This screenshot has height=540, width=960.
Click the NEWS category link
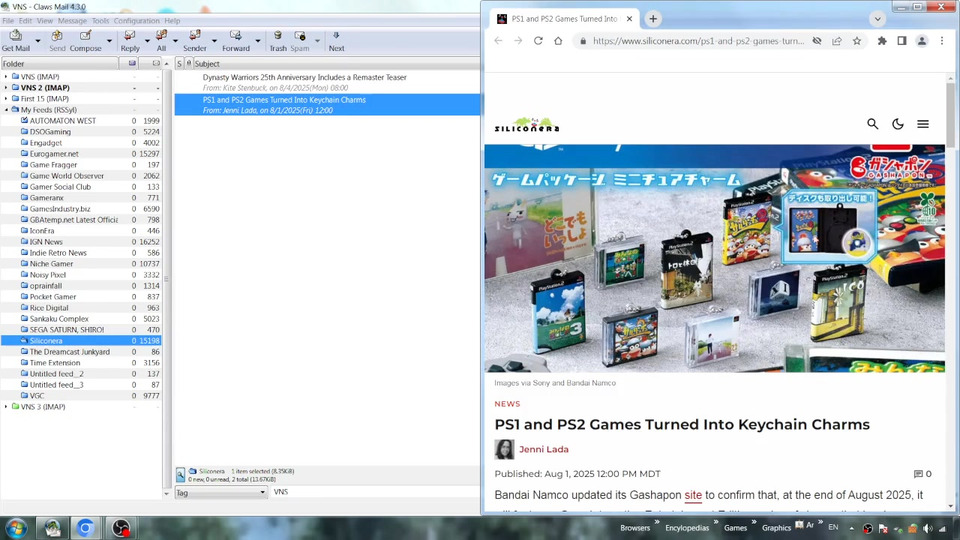click(507, 404)
